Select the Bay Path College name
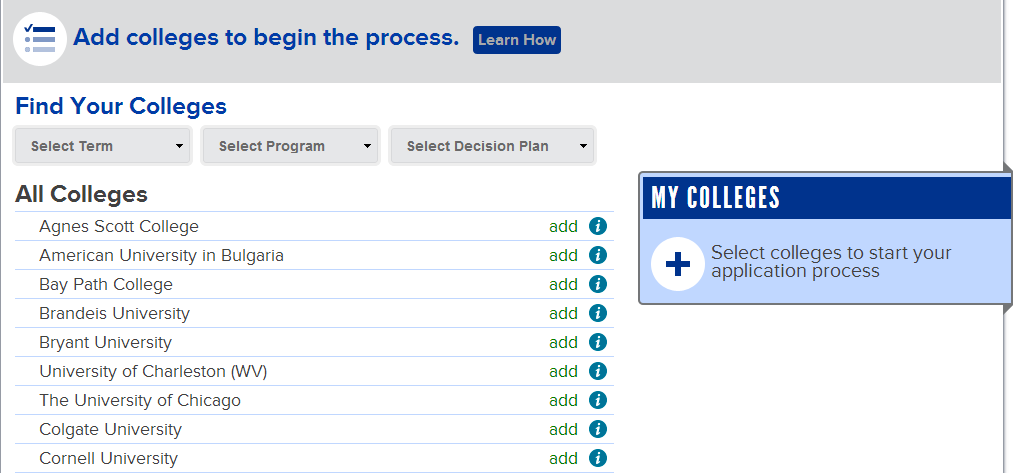Viewport: 1013px width, 473px height. point(106,285)
